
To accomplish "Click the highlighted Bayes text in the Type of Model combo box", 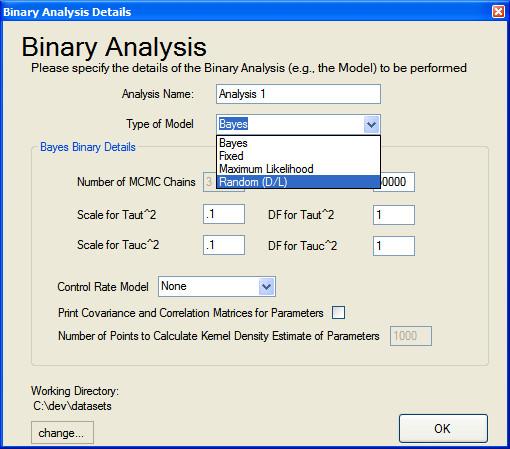I will 233,124.
